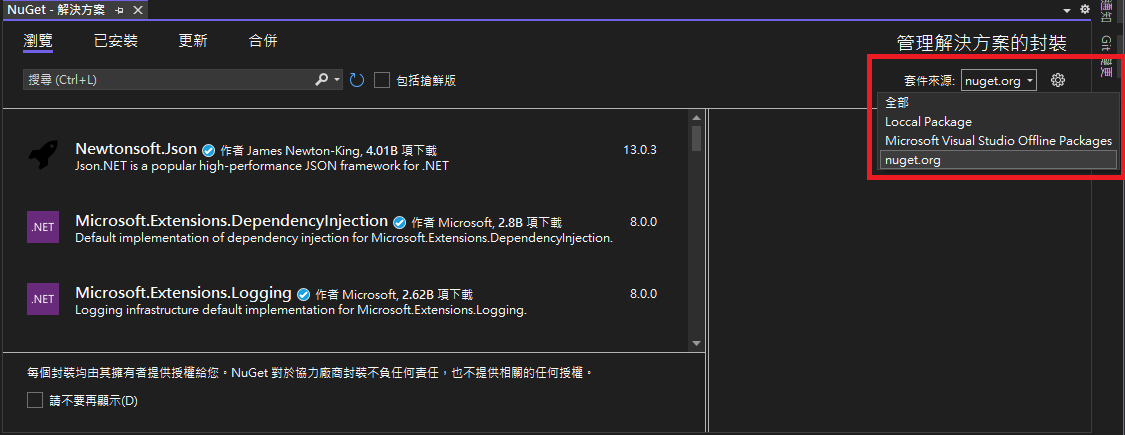Choose Loccal Package in the source list
1125x435 pixels.
(998, 122)
